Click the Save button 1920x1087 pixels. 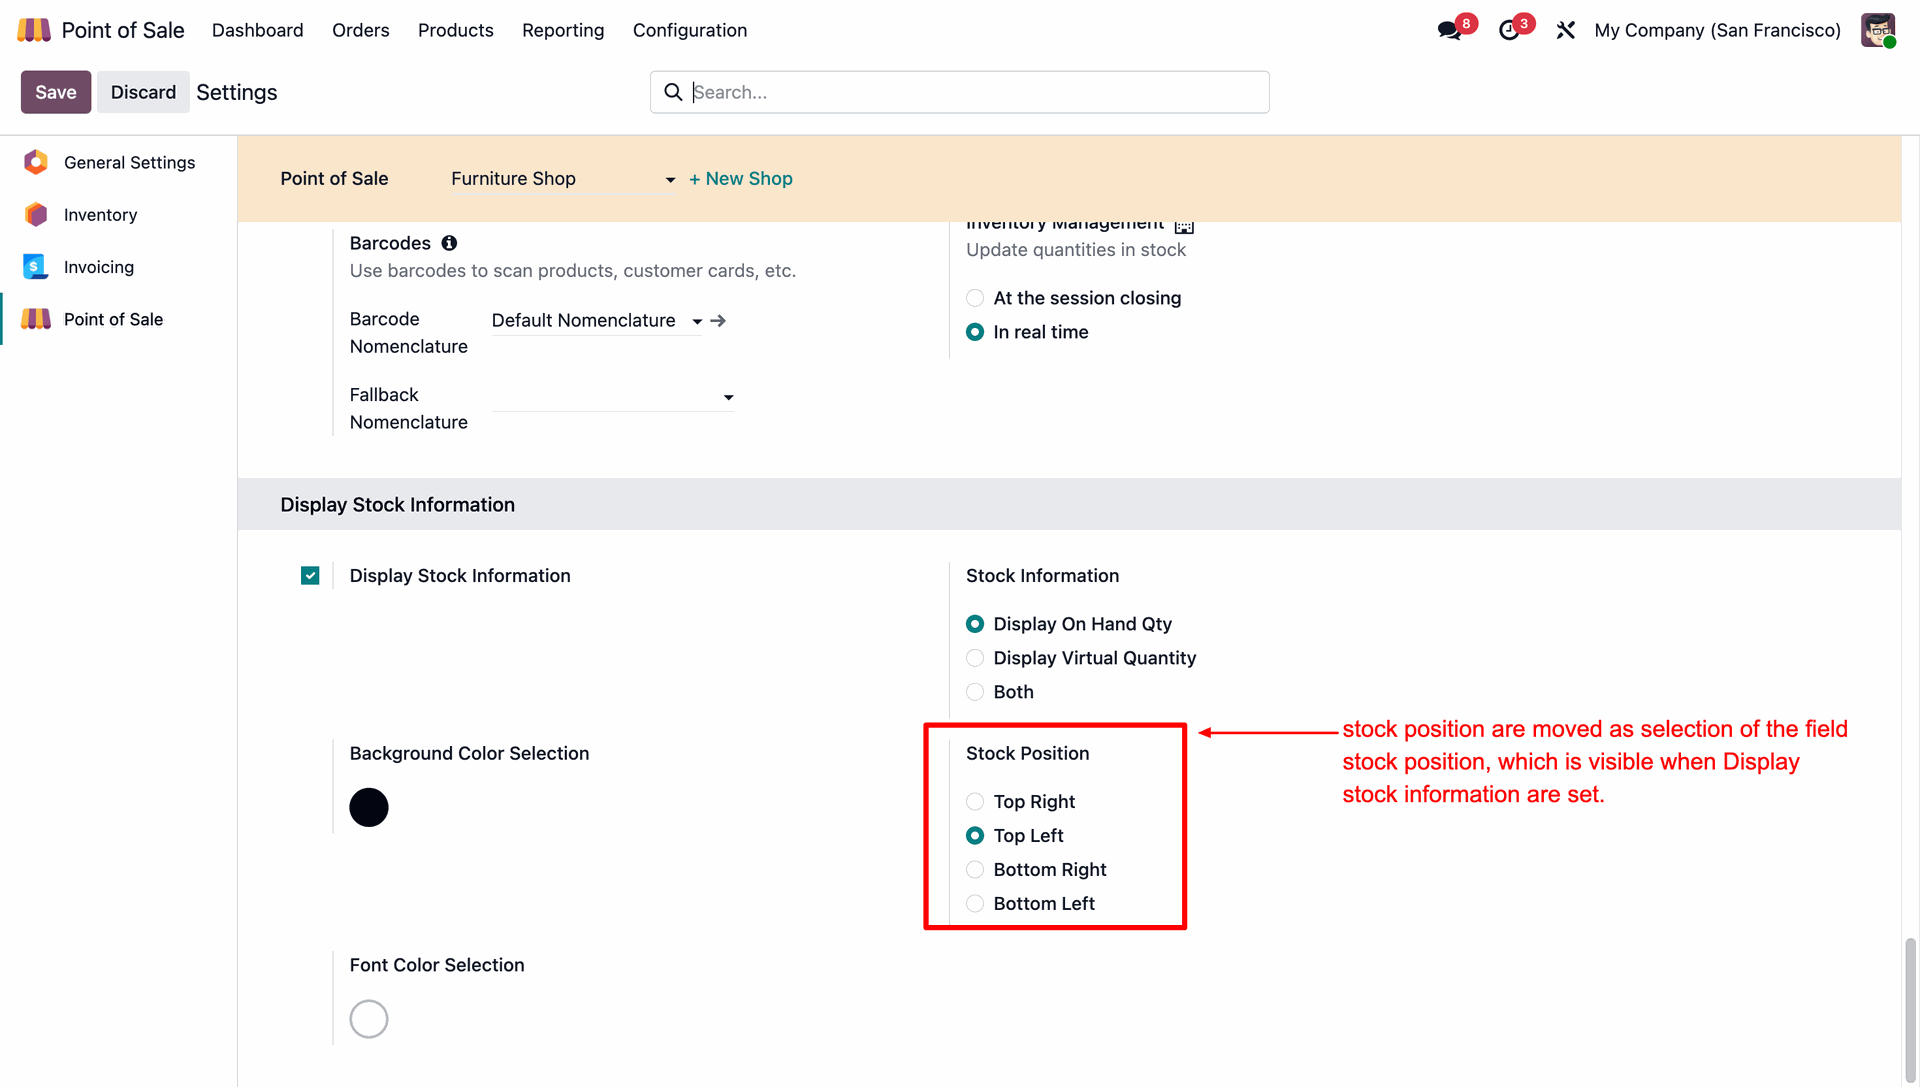tap(56, 92)
